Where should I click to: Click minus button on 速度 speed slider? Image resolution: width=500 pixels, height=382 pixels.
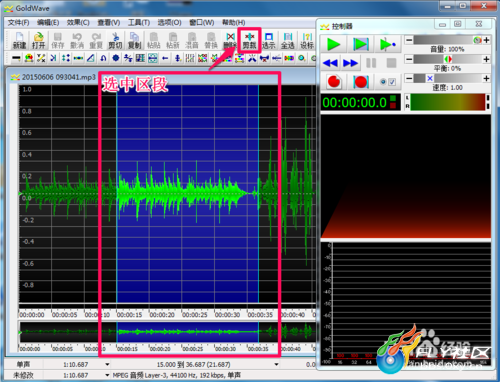coord(409,78)
